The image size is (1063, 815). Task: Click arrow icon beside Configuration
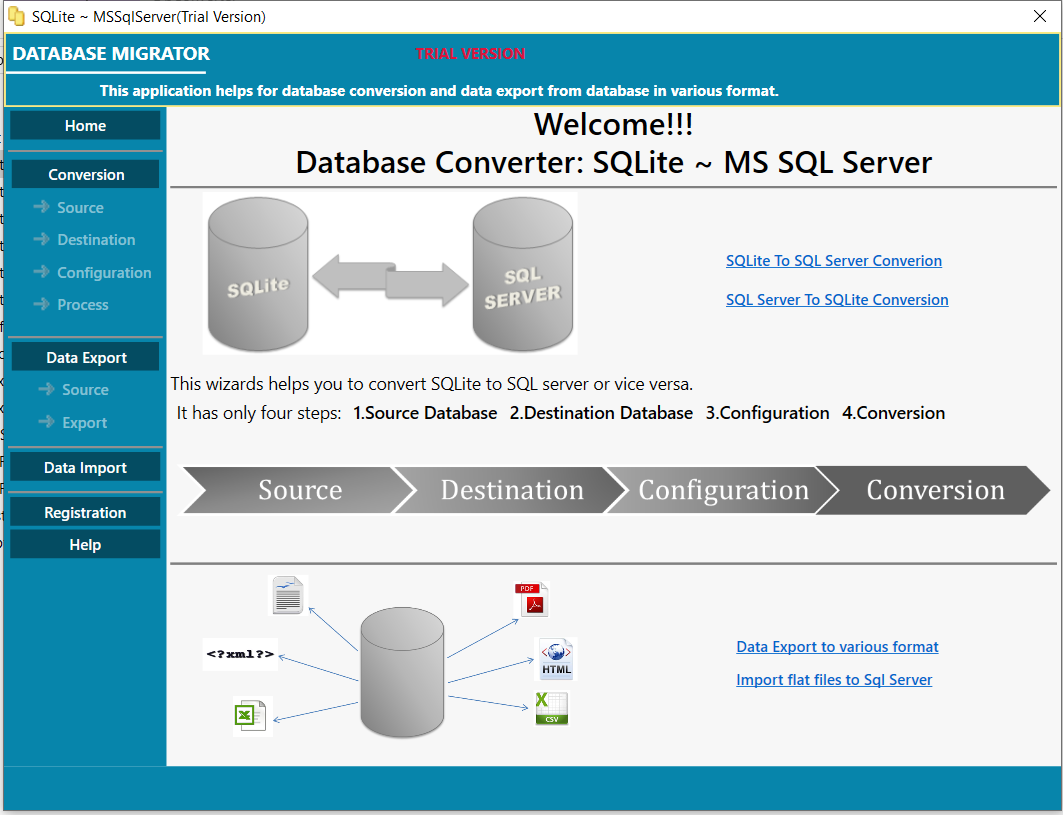click(x=41, y=271)
